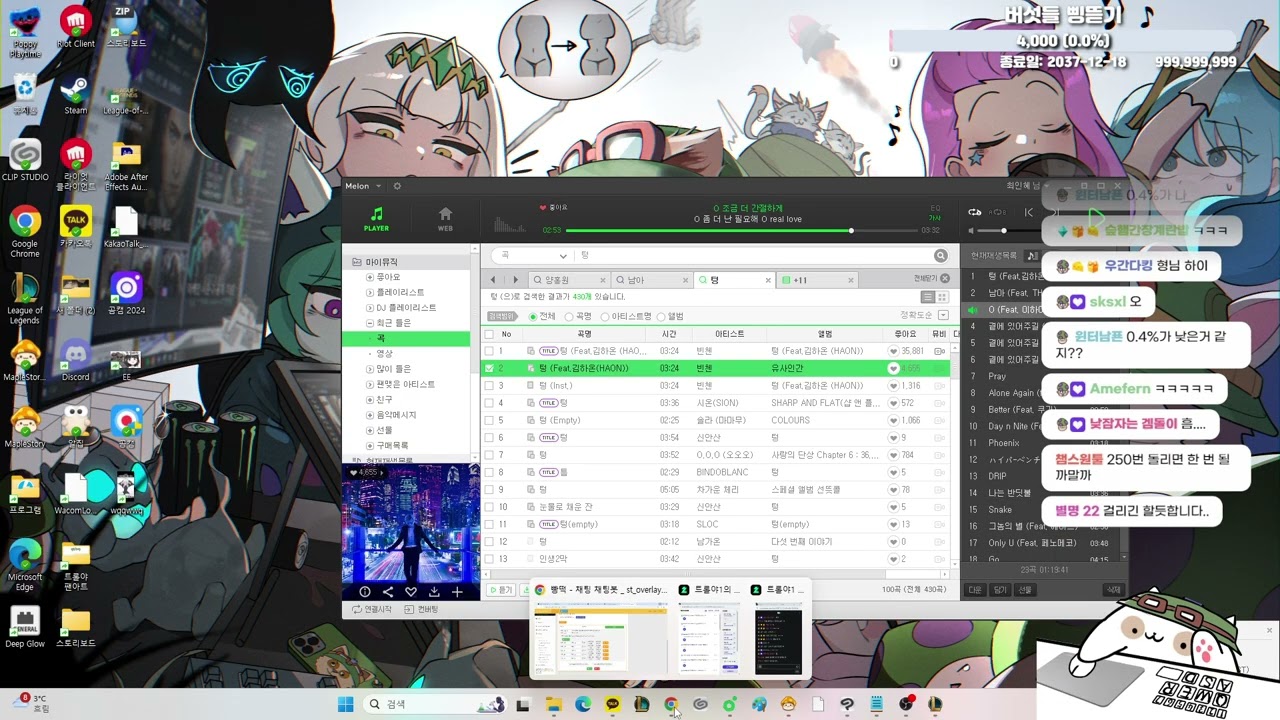This screenshot has height=720, width=1280.
Task: Check the box for 텅 (Empty) row 5
Action: 489,420
